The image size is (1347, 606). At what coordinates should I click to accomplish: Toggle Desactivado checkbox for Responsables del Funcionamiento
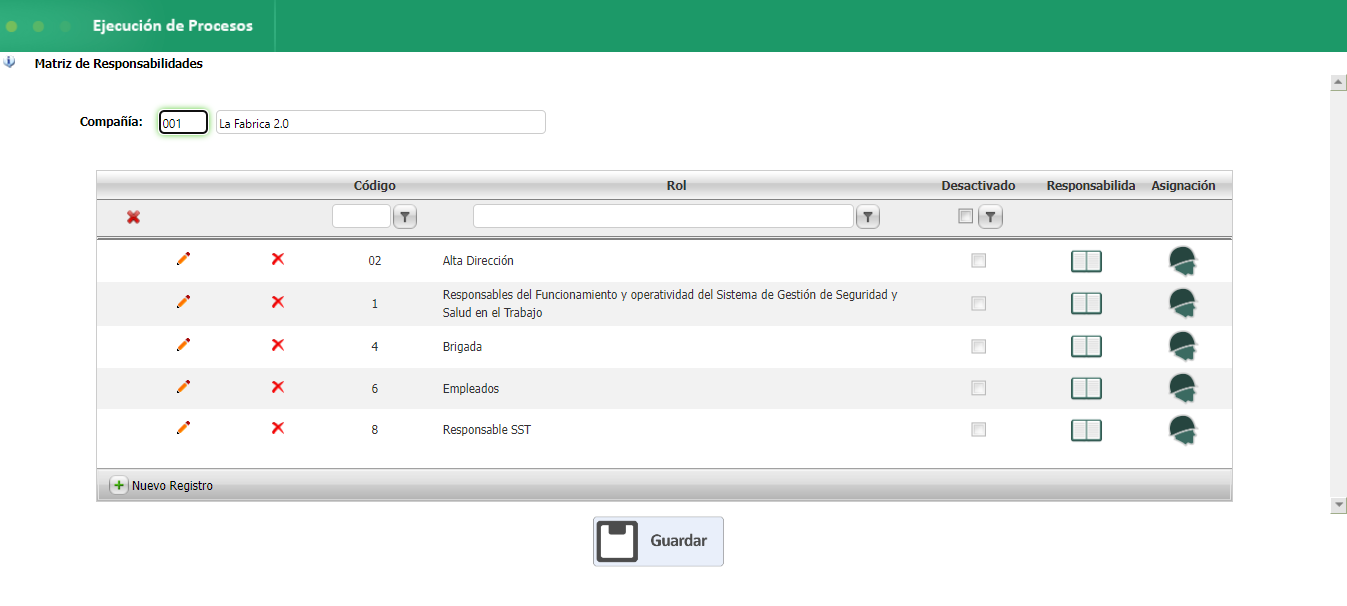978,303
